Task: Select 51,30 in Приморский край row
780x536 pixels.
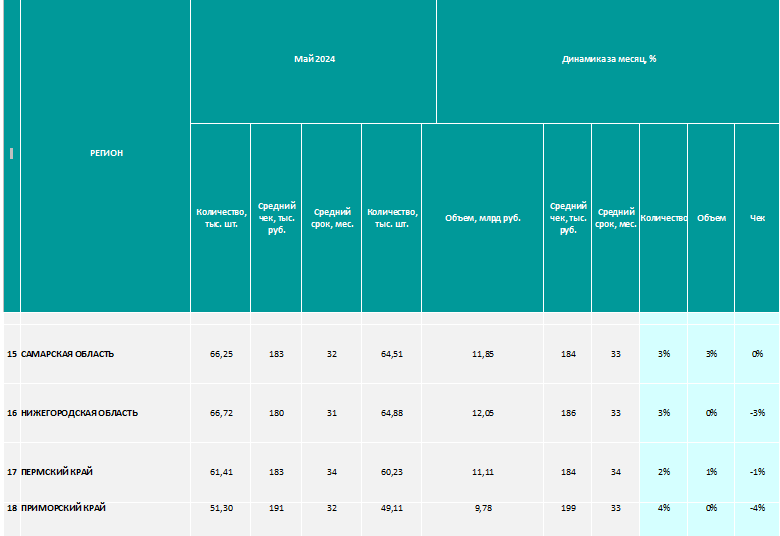Action: click(221, 508)
